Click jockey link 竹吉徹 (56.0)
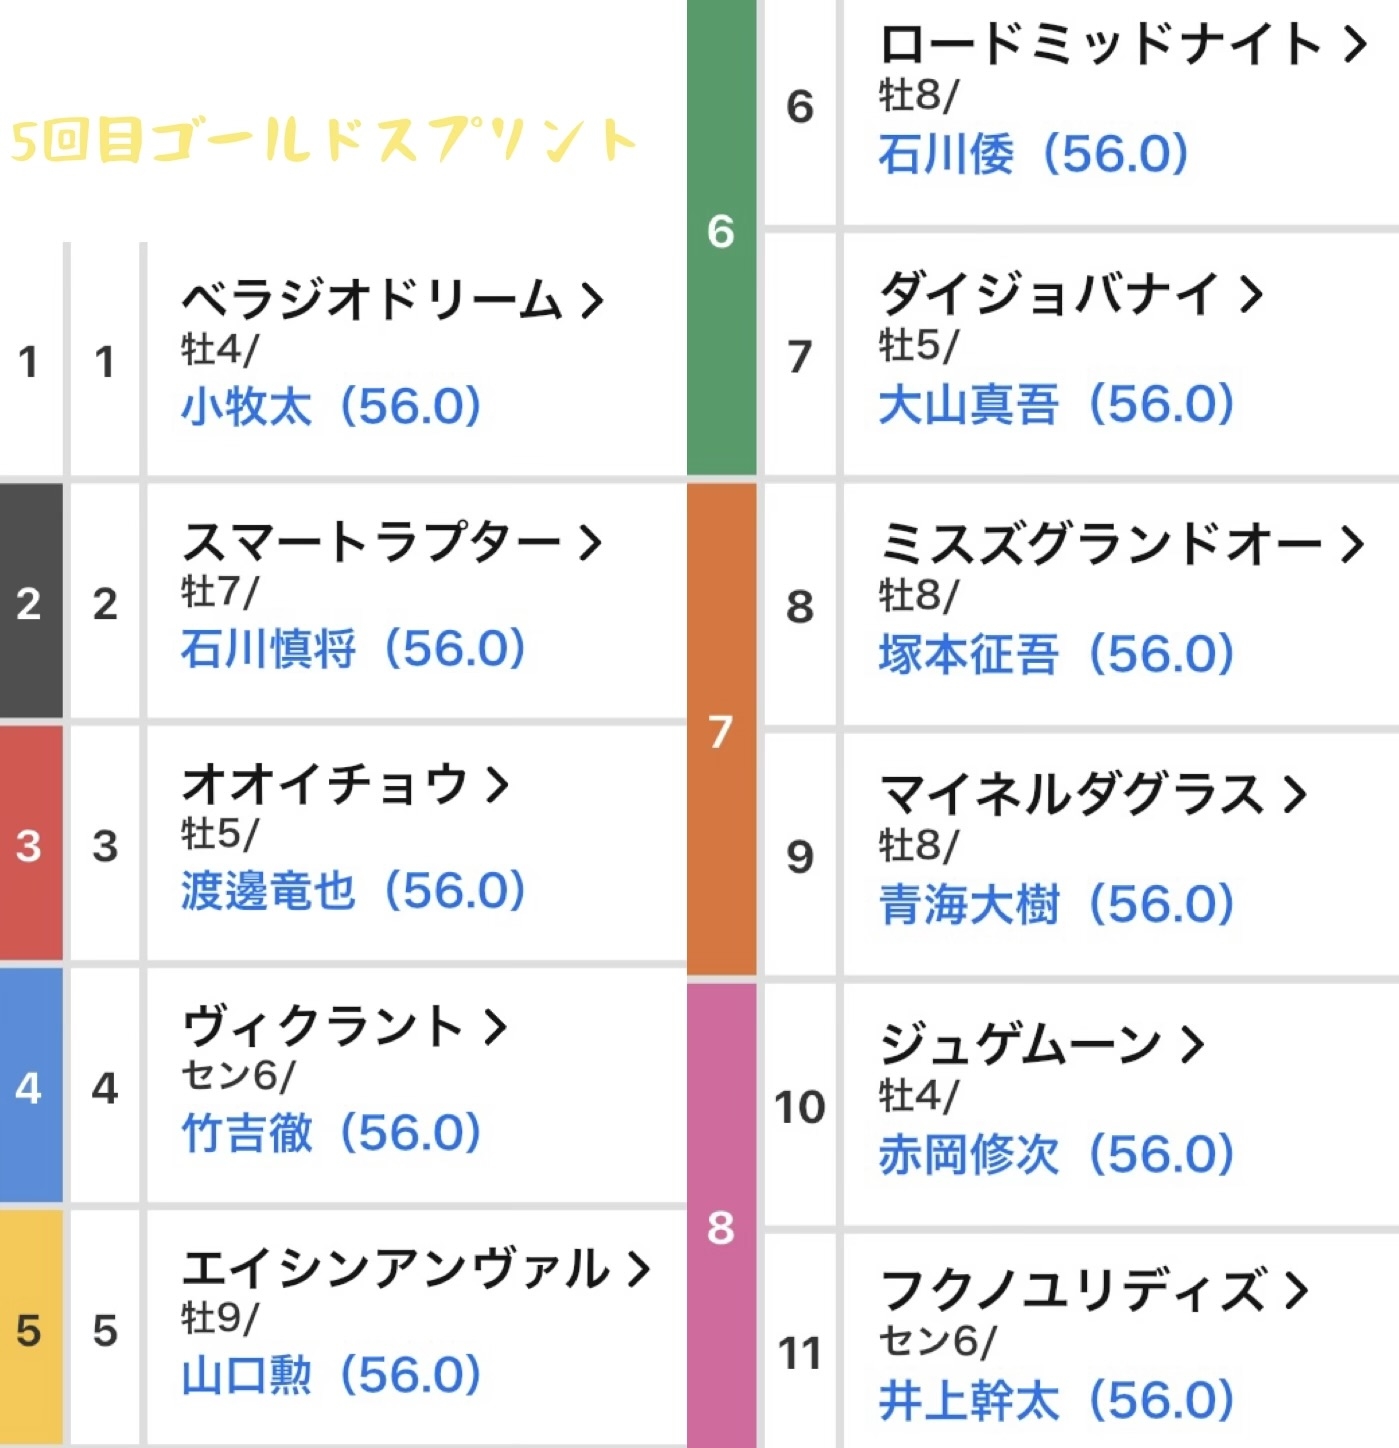 pyautogui.click(x=331, y=1133)
